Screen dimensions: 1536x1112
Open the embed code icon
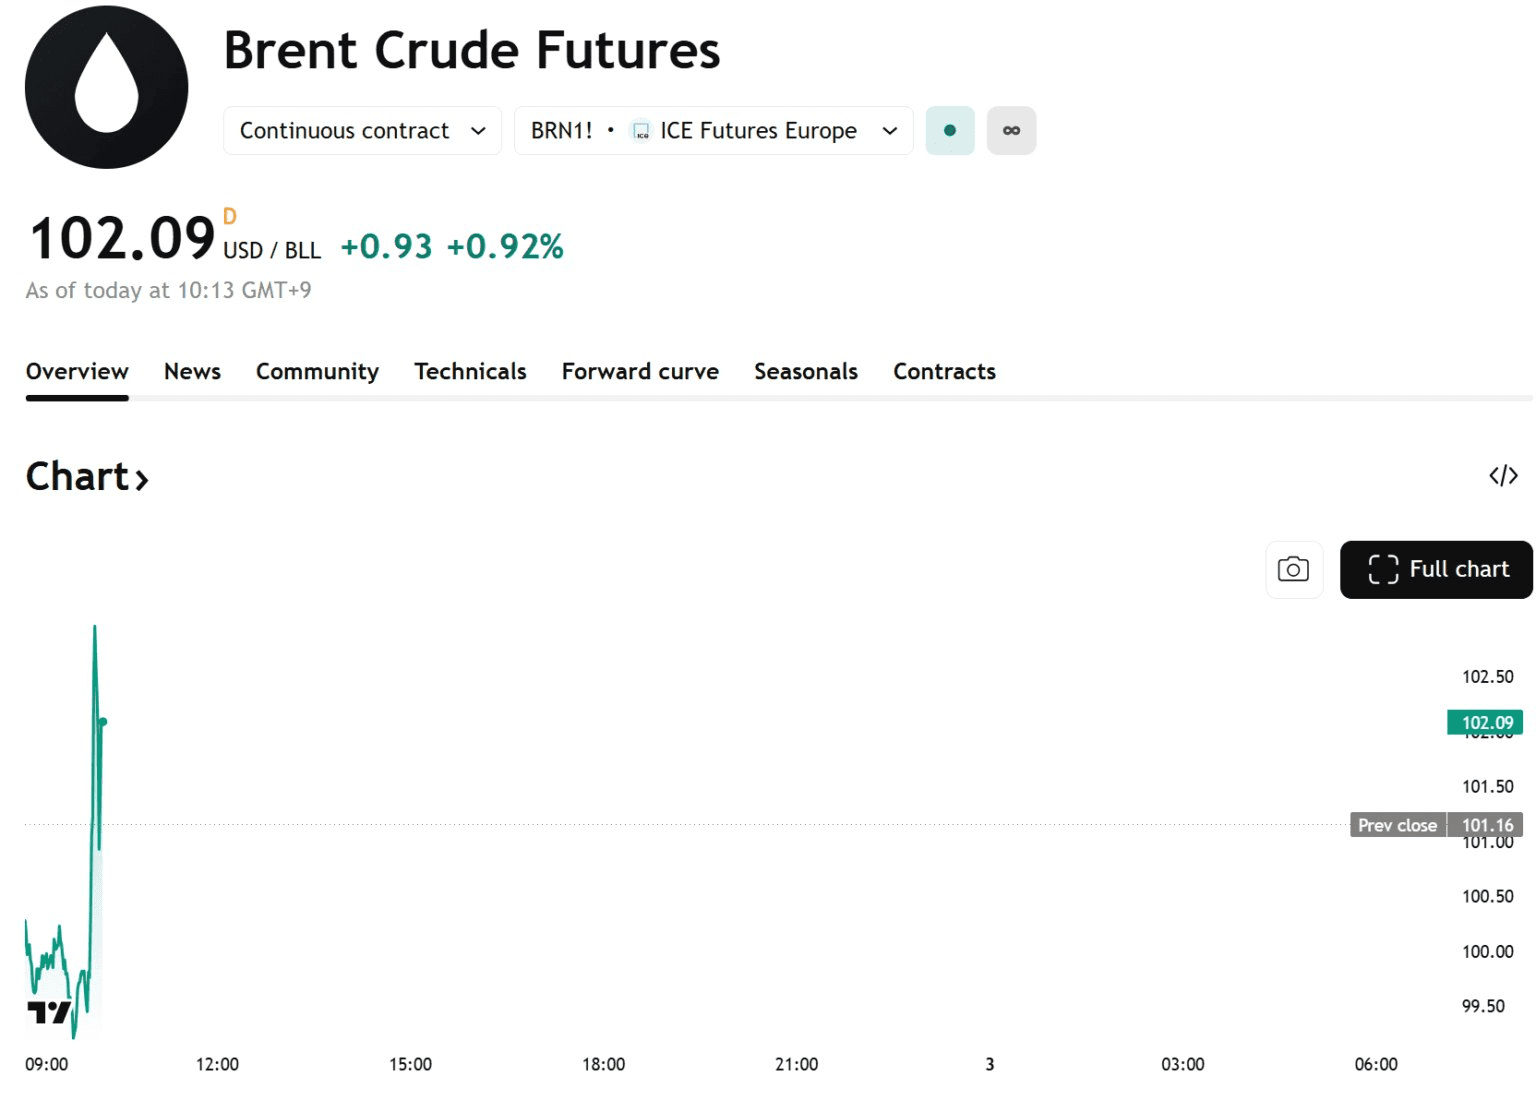[1503, 476]
